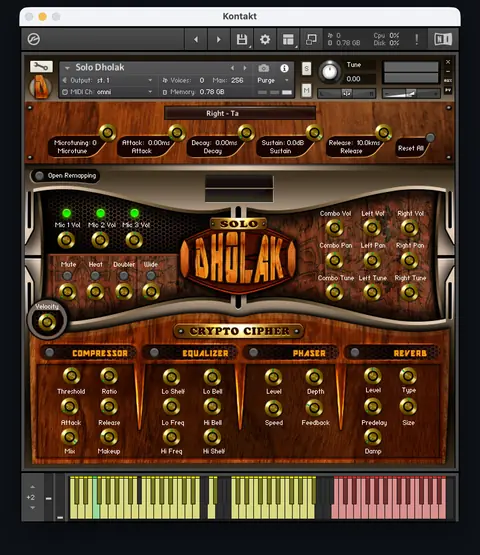This screenshot has width=480, height=555.
Task: Click the minimize view windows icon
Action: (x=311, y=40)
